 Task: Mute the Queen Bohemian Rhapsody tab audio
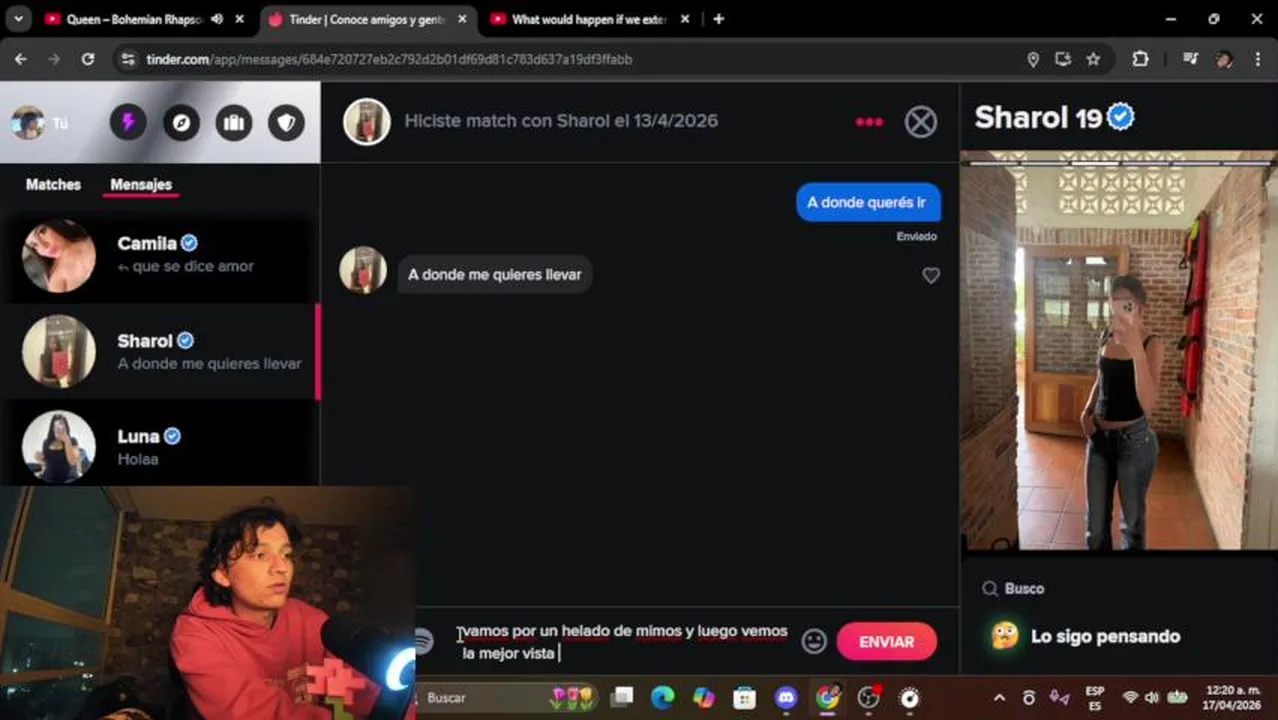tap(216, 19)
